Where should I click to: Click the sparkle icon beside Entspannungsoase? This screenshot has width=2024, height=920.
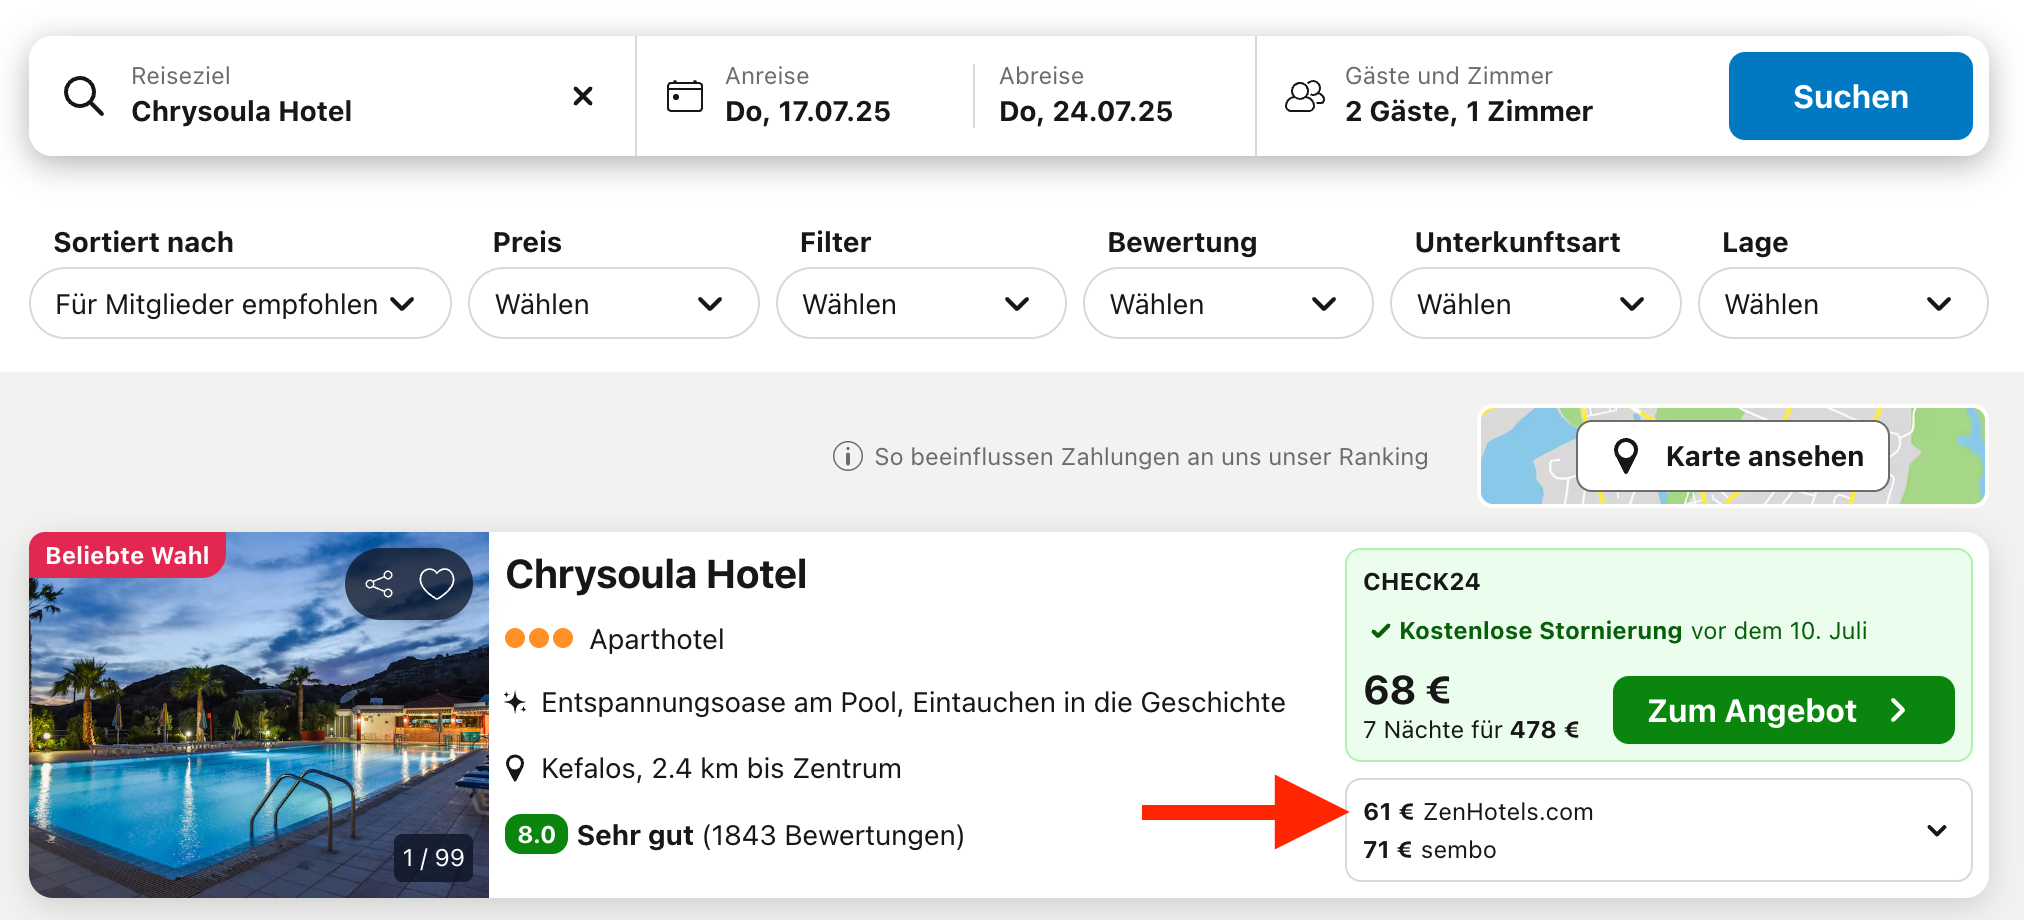point(515,702)
